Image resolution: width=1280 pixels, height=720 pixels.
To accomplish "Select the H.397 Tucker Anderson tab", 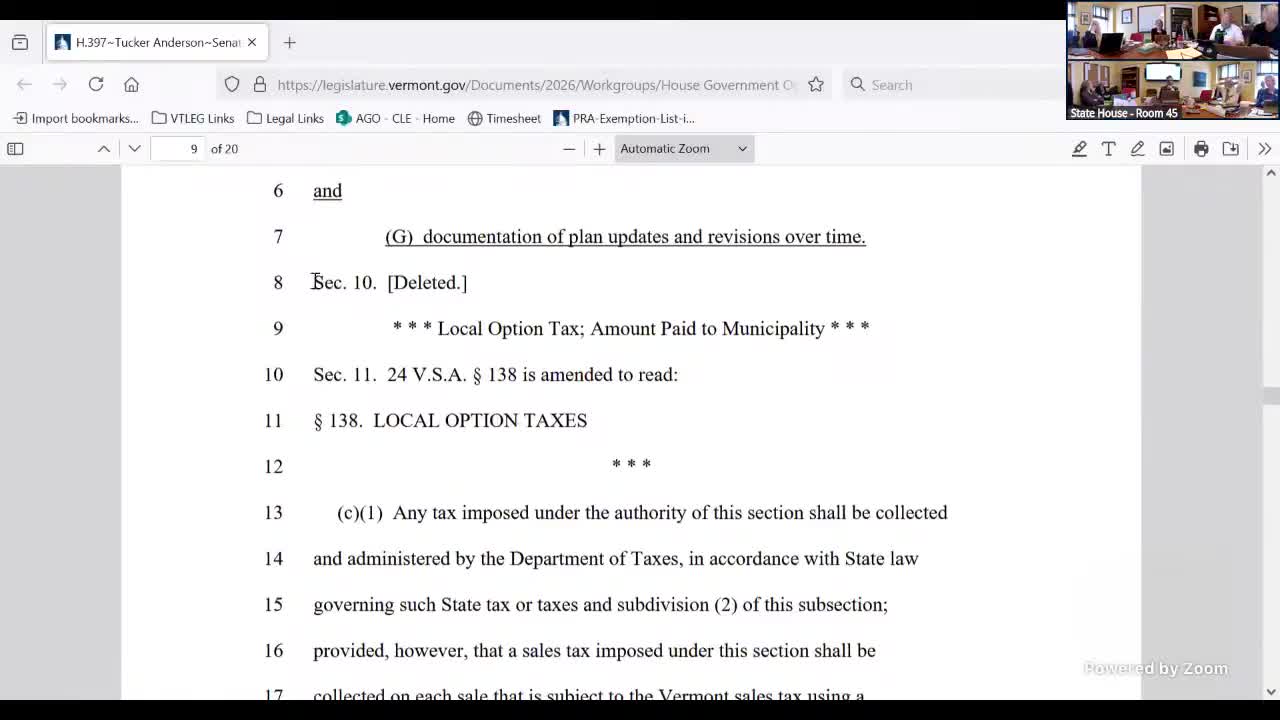I will (155, 42).
